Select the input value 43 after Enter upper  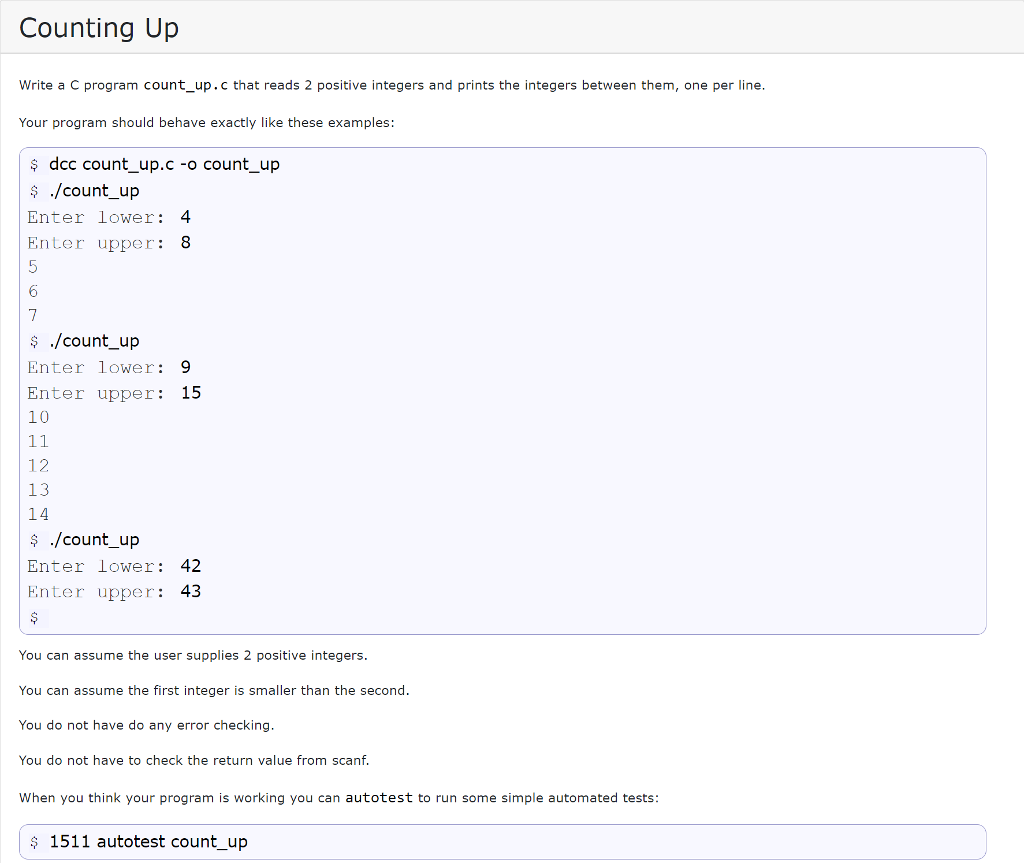point(191,591)
